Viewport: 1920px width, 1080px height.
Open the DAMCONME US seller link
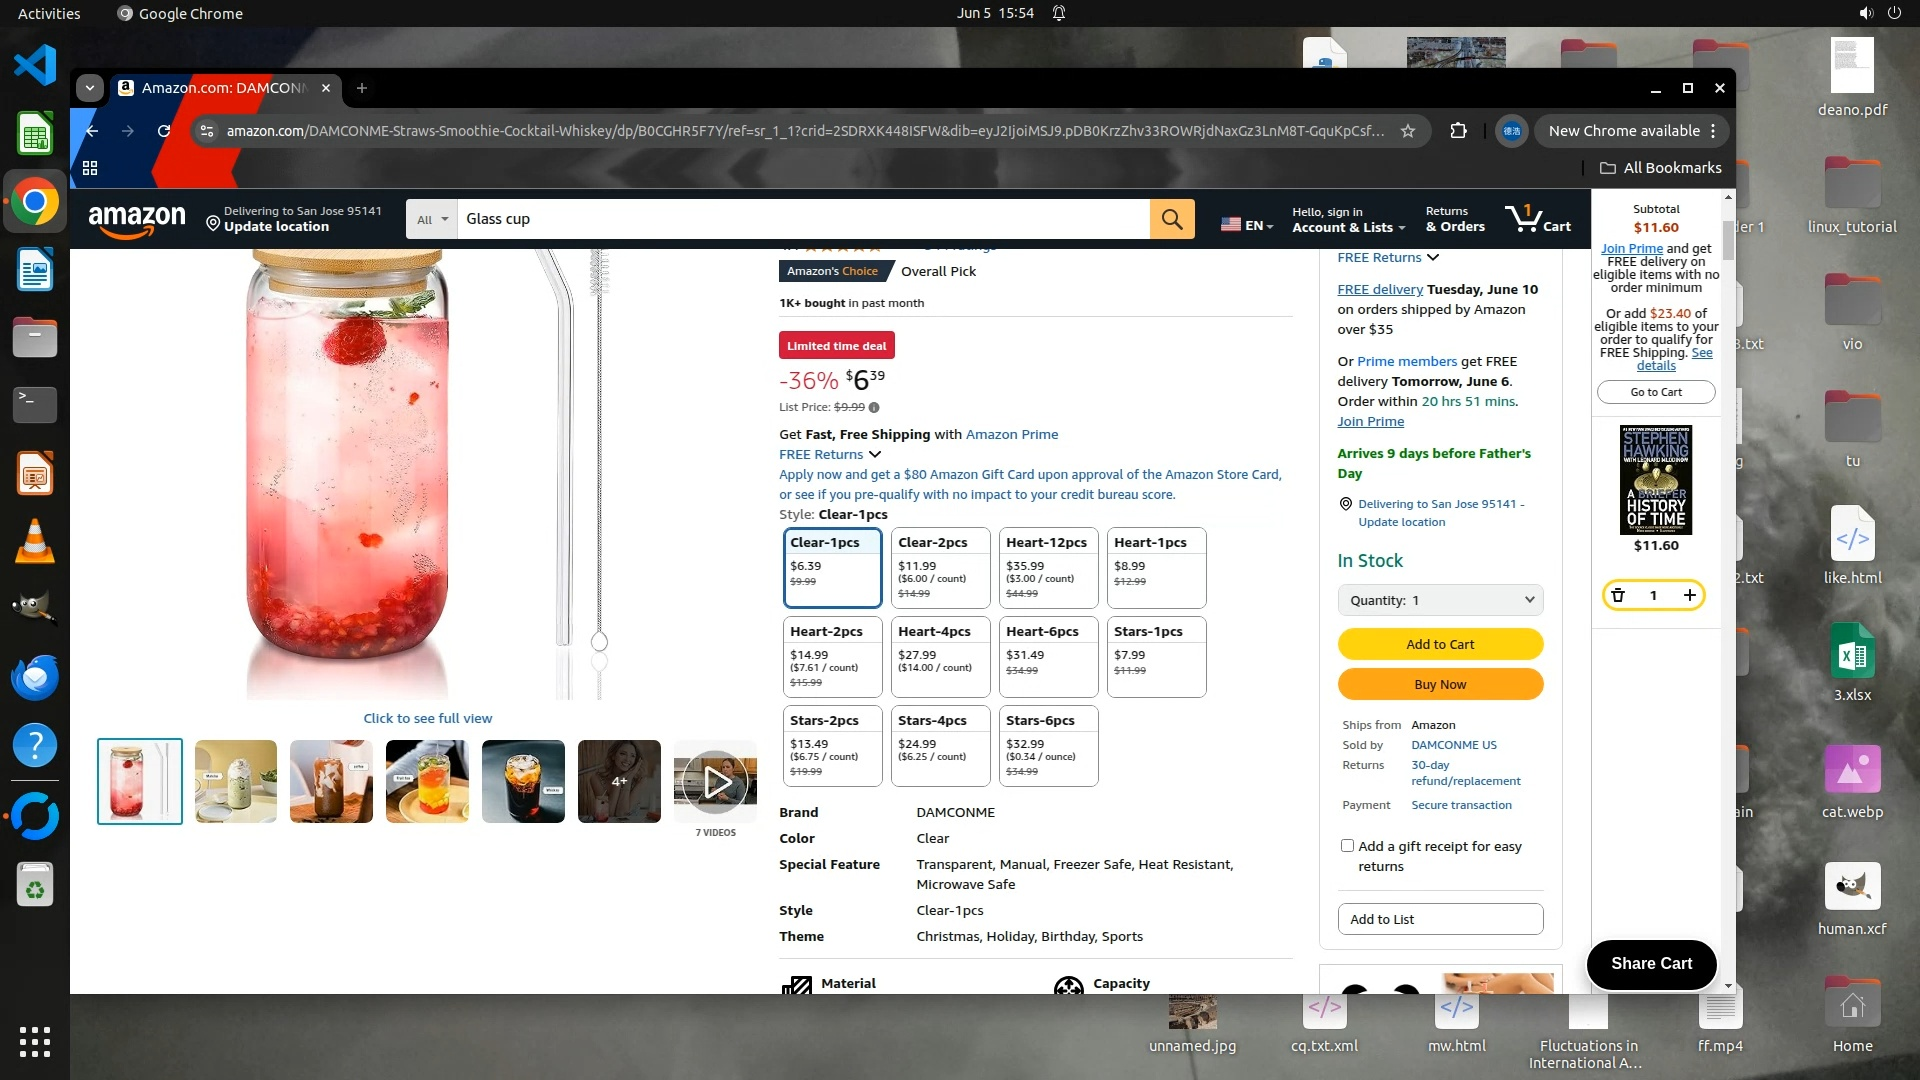point(1453,745)
